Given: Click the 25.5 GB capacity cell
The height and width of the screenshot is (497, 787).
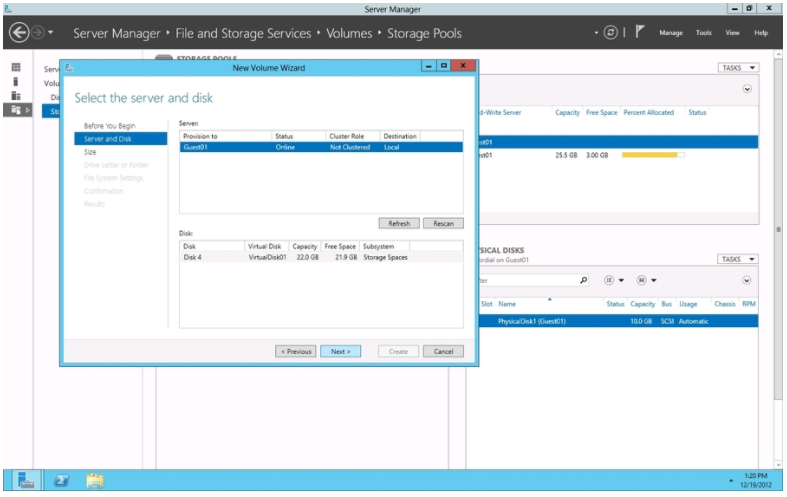Looking at the screenshot, I should pyautogui.click(x=566, y=155).
